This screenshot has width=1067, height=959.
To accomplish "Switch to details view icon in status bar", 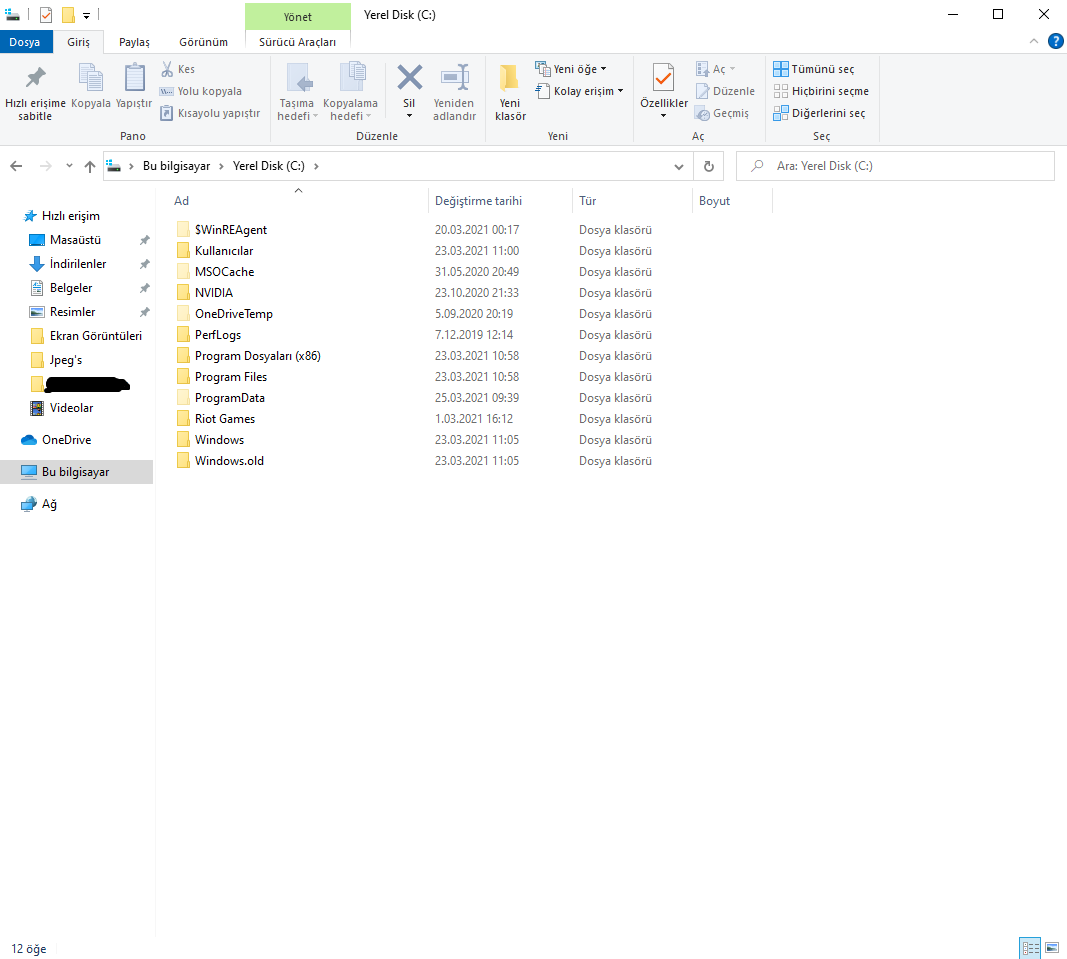I will (x=1030, y=947).
